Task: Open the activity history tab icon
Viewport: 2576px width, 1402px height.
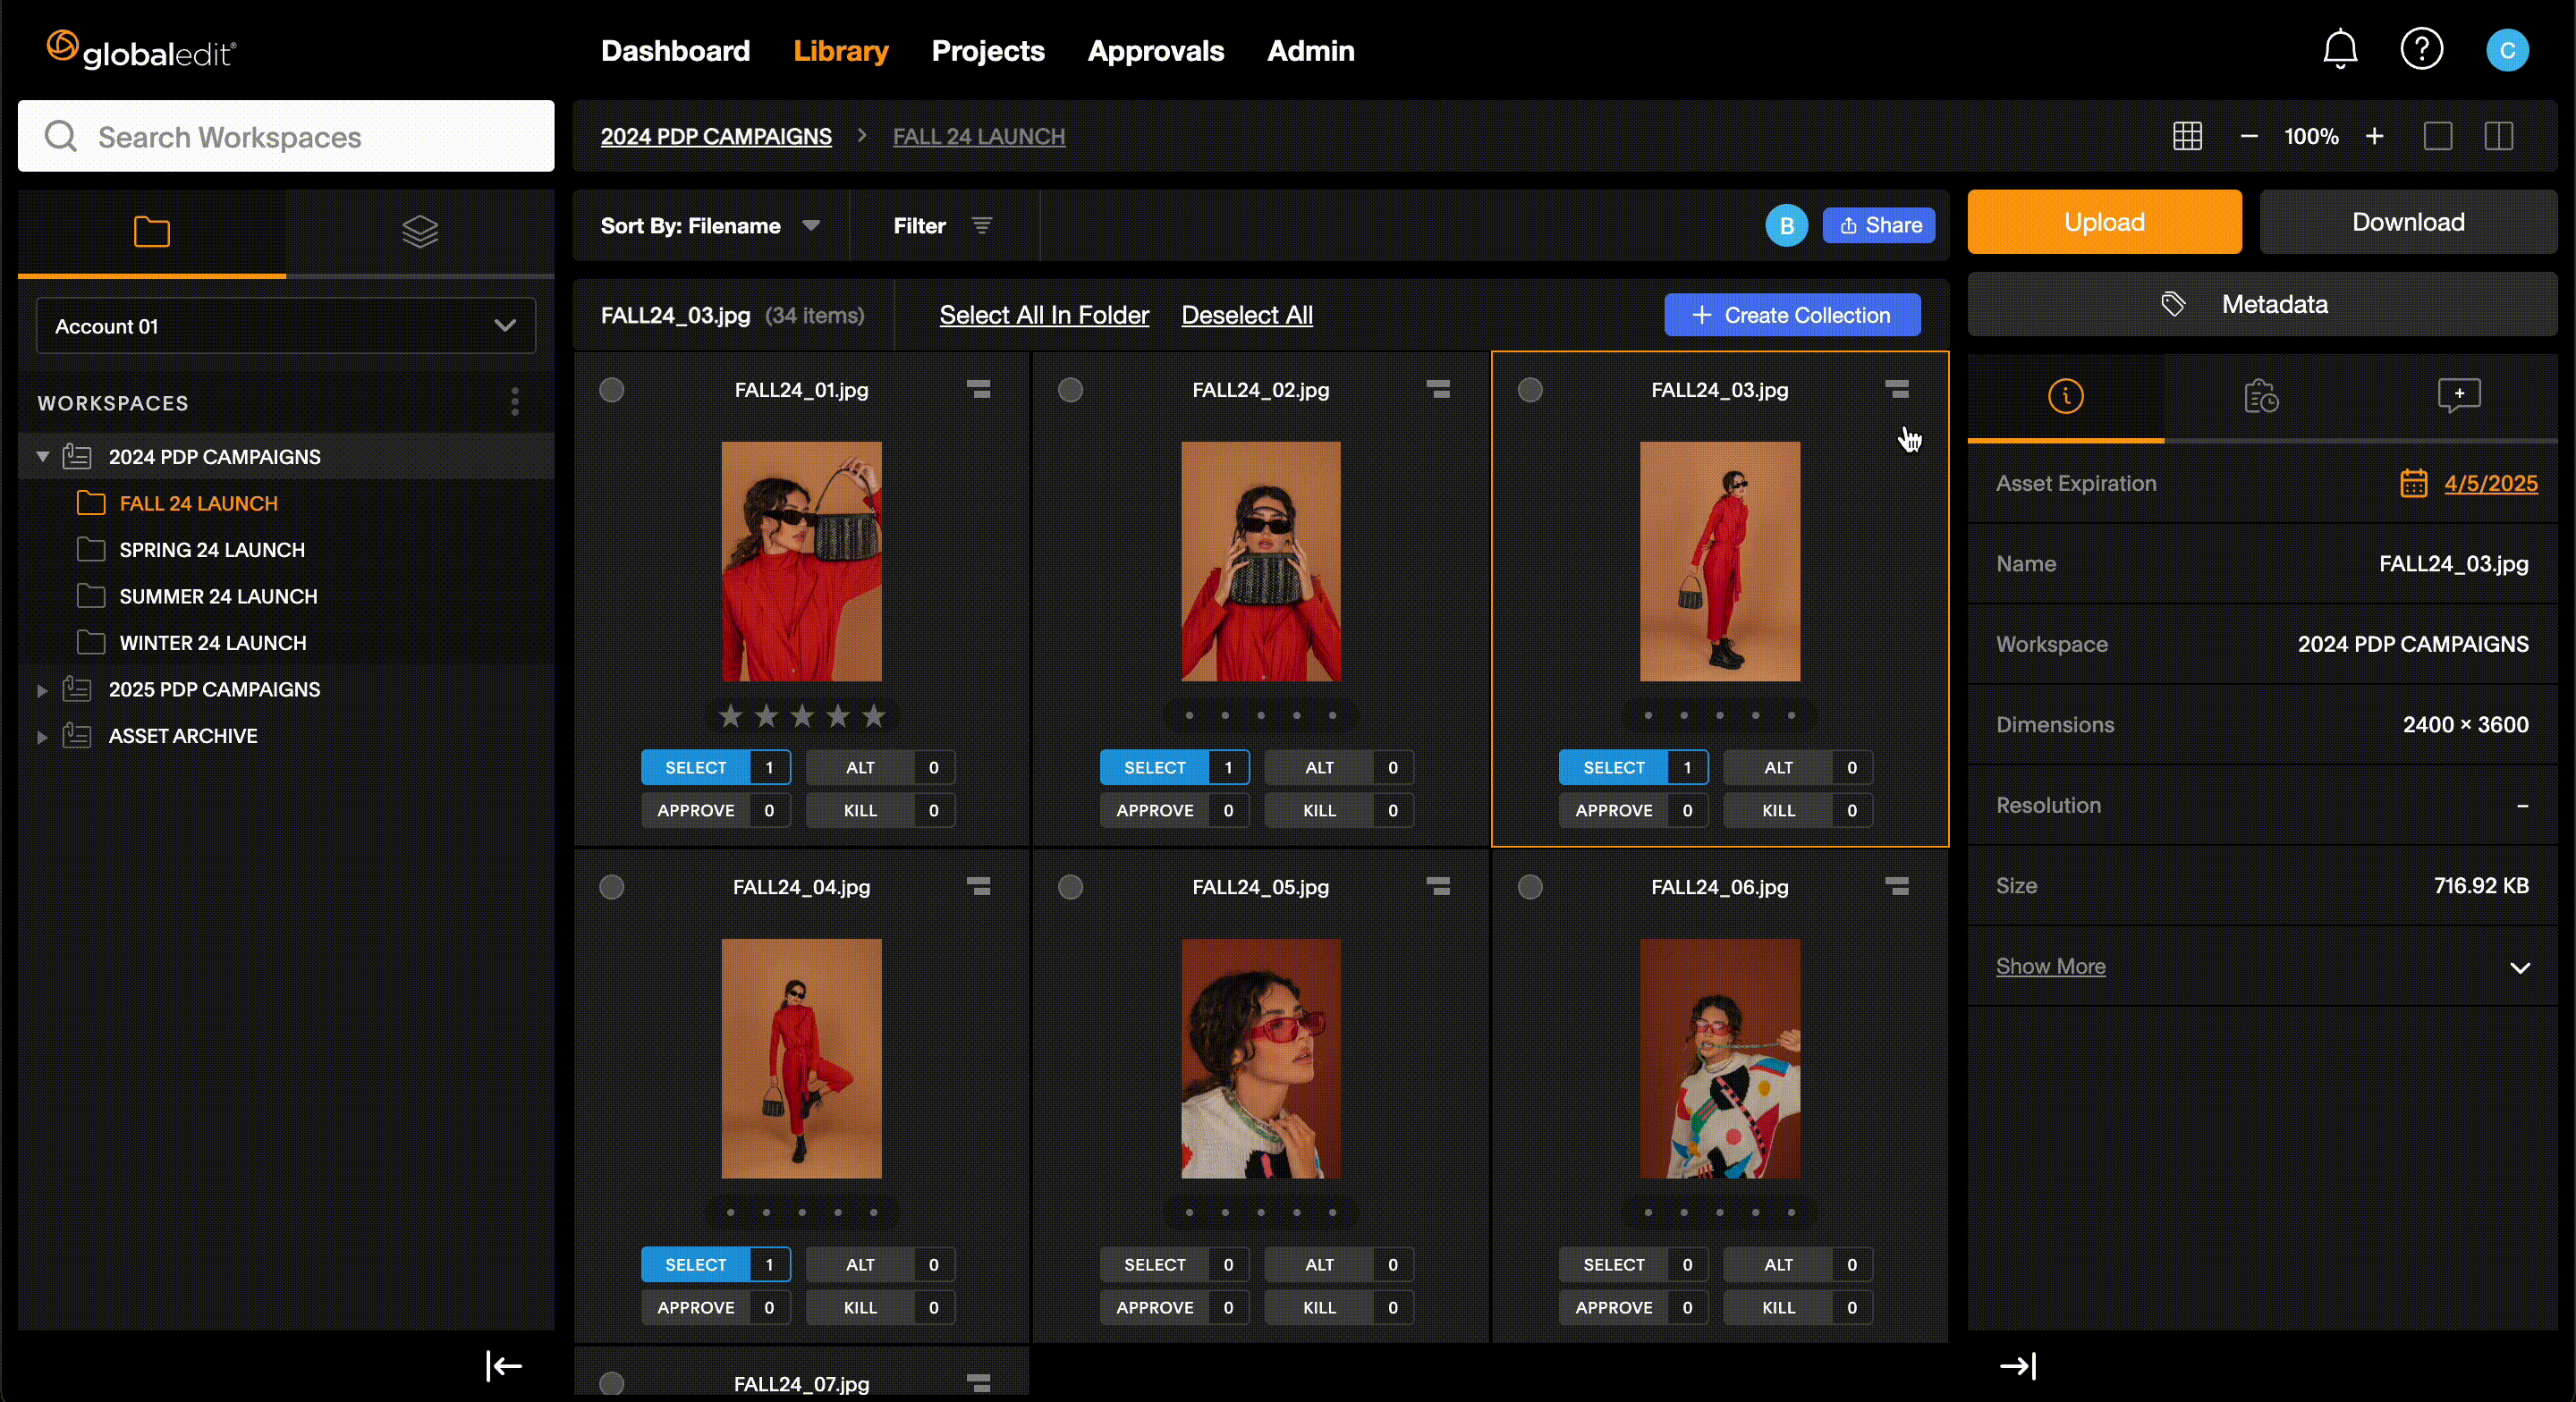Action: point(2261,396)
